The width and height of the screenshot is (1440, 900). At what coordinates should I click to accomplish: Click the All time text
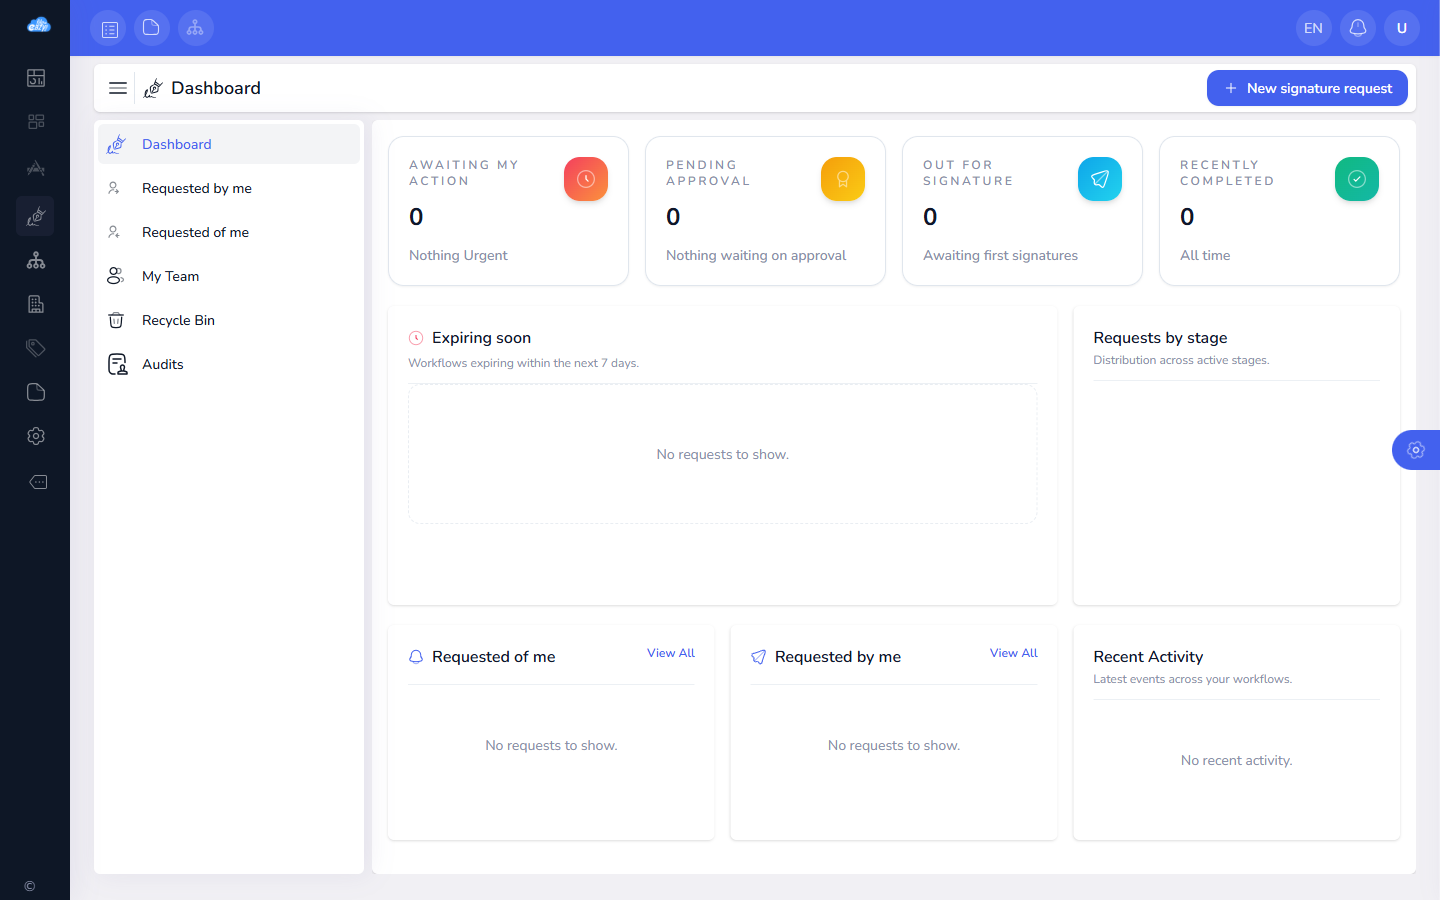coord(1205,255)
